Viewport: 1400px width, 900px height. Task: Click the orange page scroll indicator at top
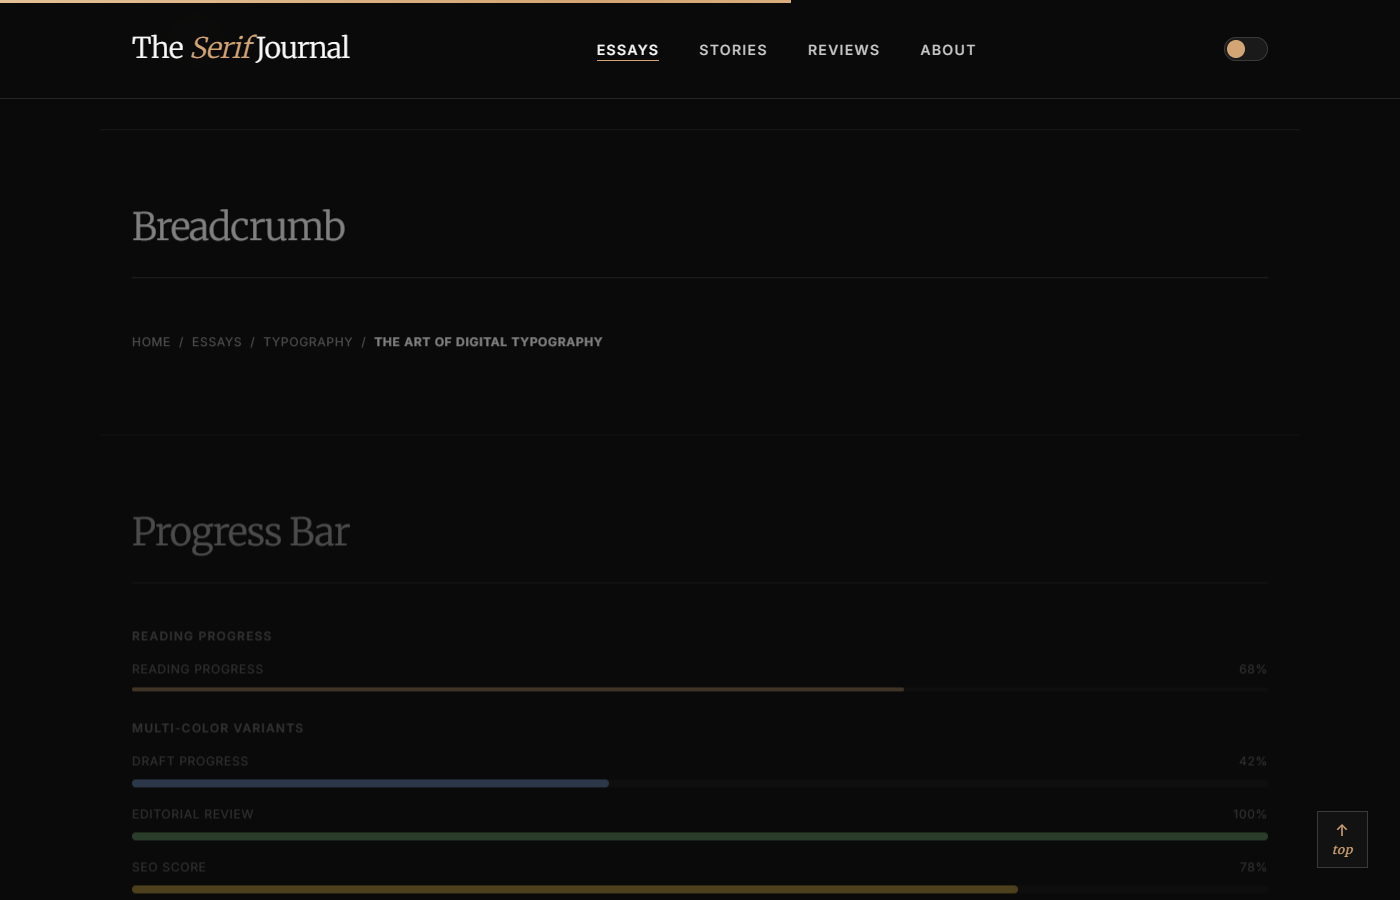coord(395,2)
